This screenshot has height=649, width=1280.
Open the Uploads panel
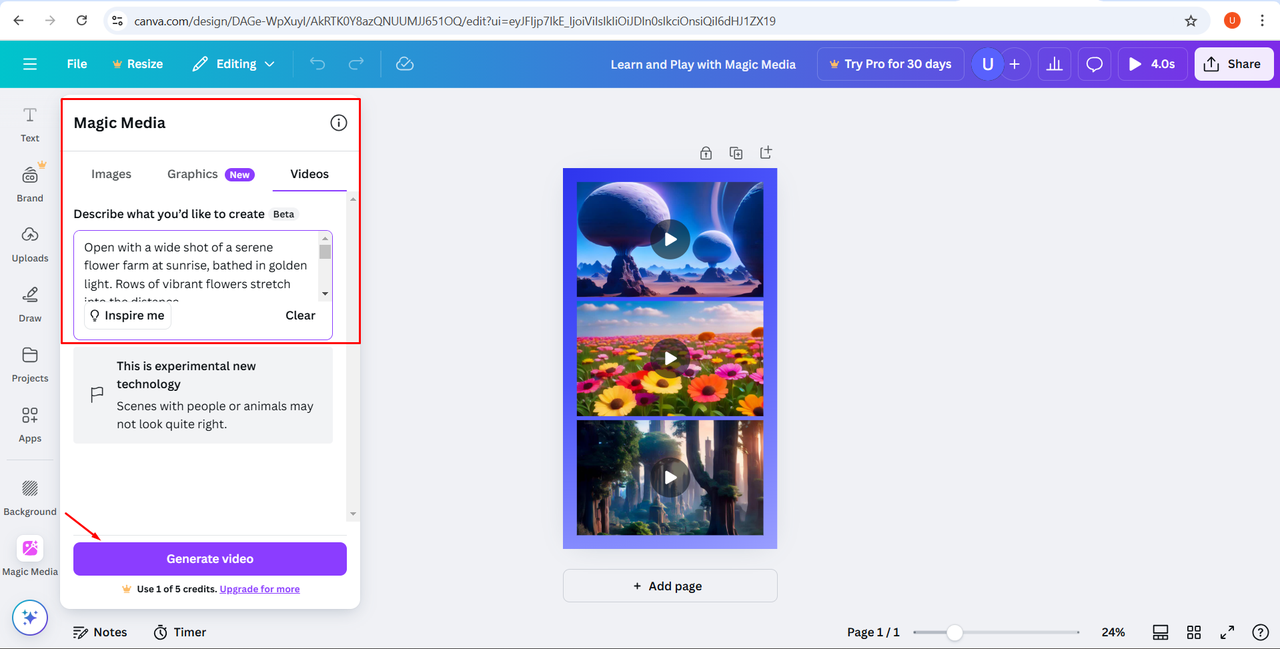pos(30,243)
